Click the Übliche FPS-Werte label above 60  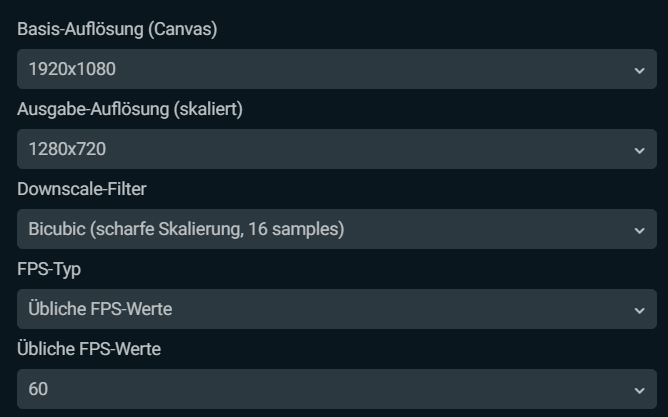coord(89,349)
